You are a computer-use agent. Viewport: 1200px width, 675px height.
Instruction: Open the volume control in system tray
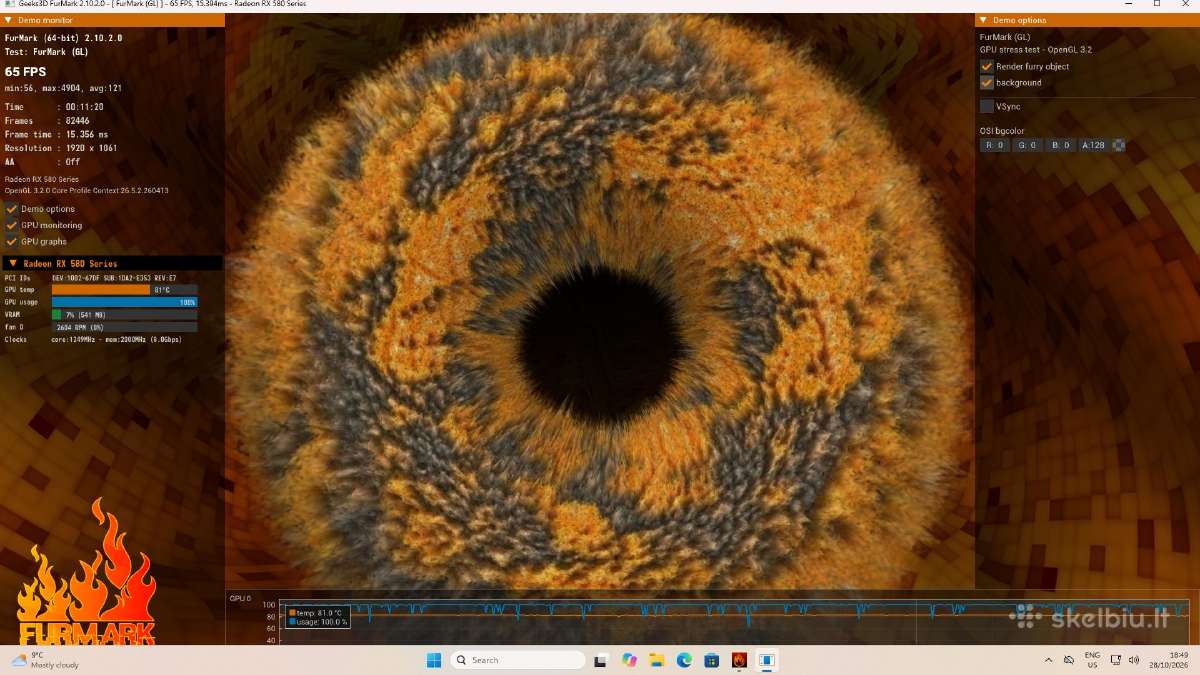click(x=1134, y=660)
